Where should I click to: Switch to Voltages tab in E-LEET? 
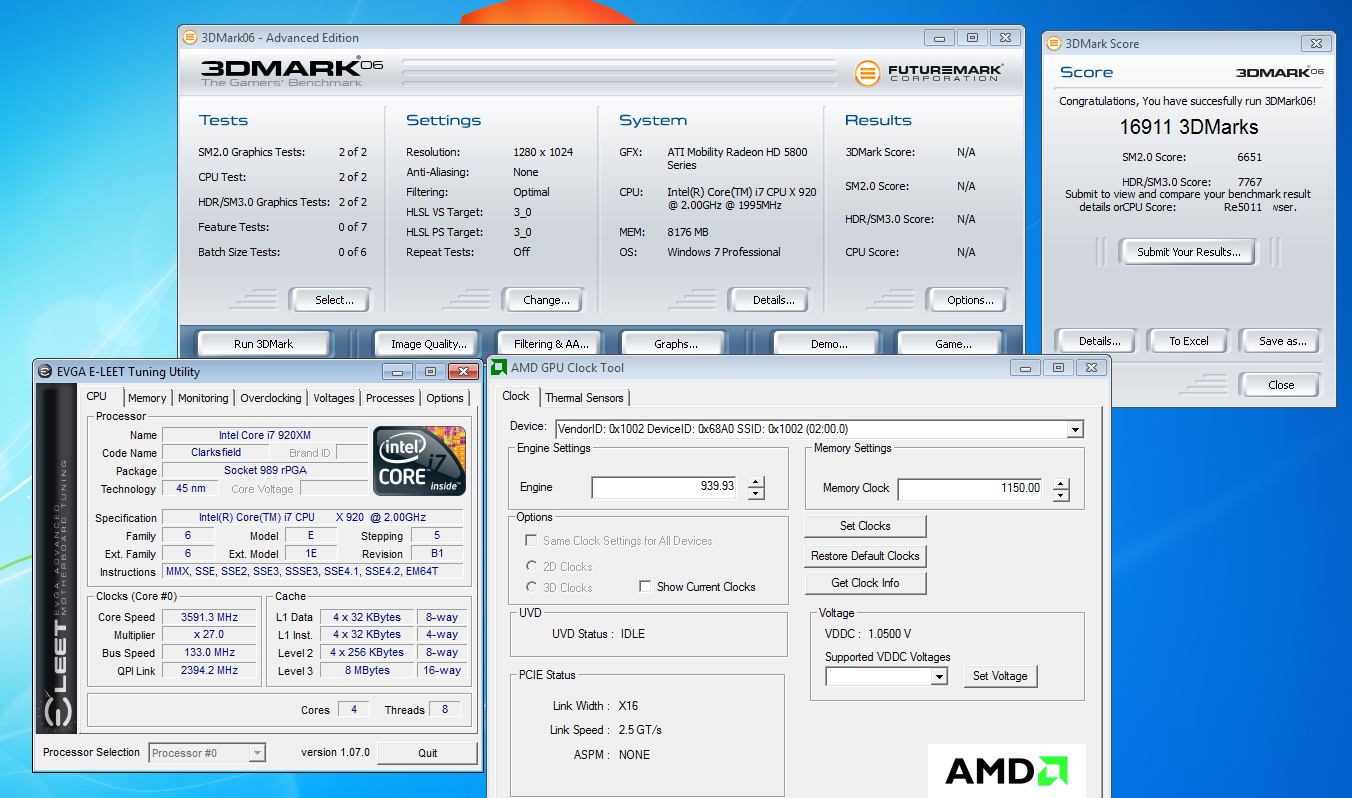[334, 398]
